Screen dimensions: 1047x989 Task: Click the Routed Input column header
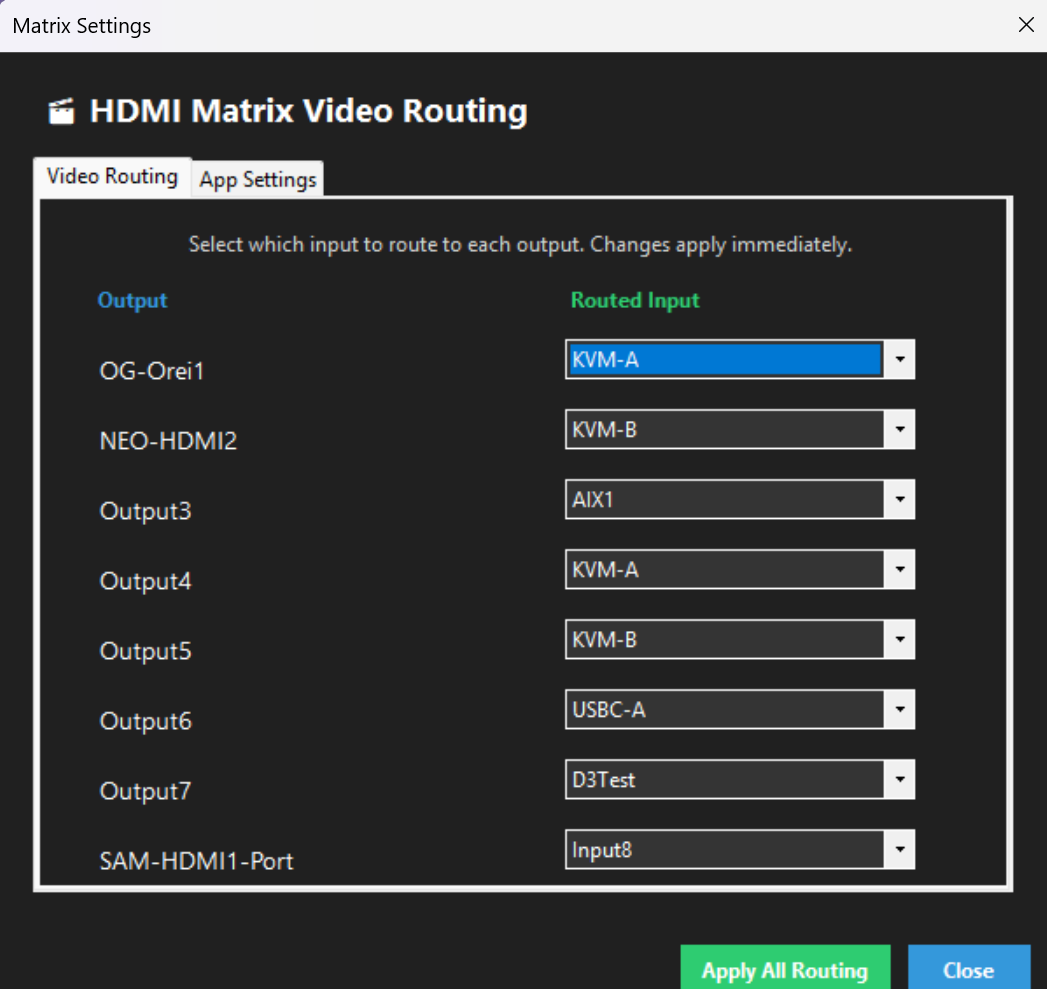[x=635, y=300]
